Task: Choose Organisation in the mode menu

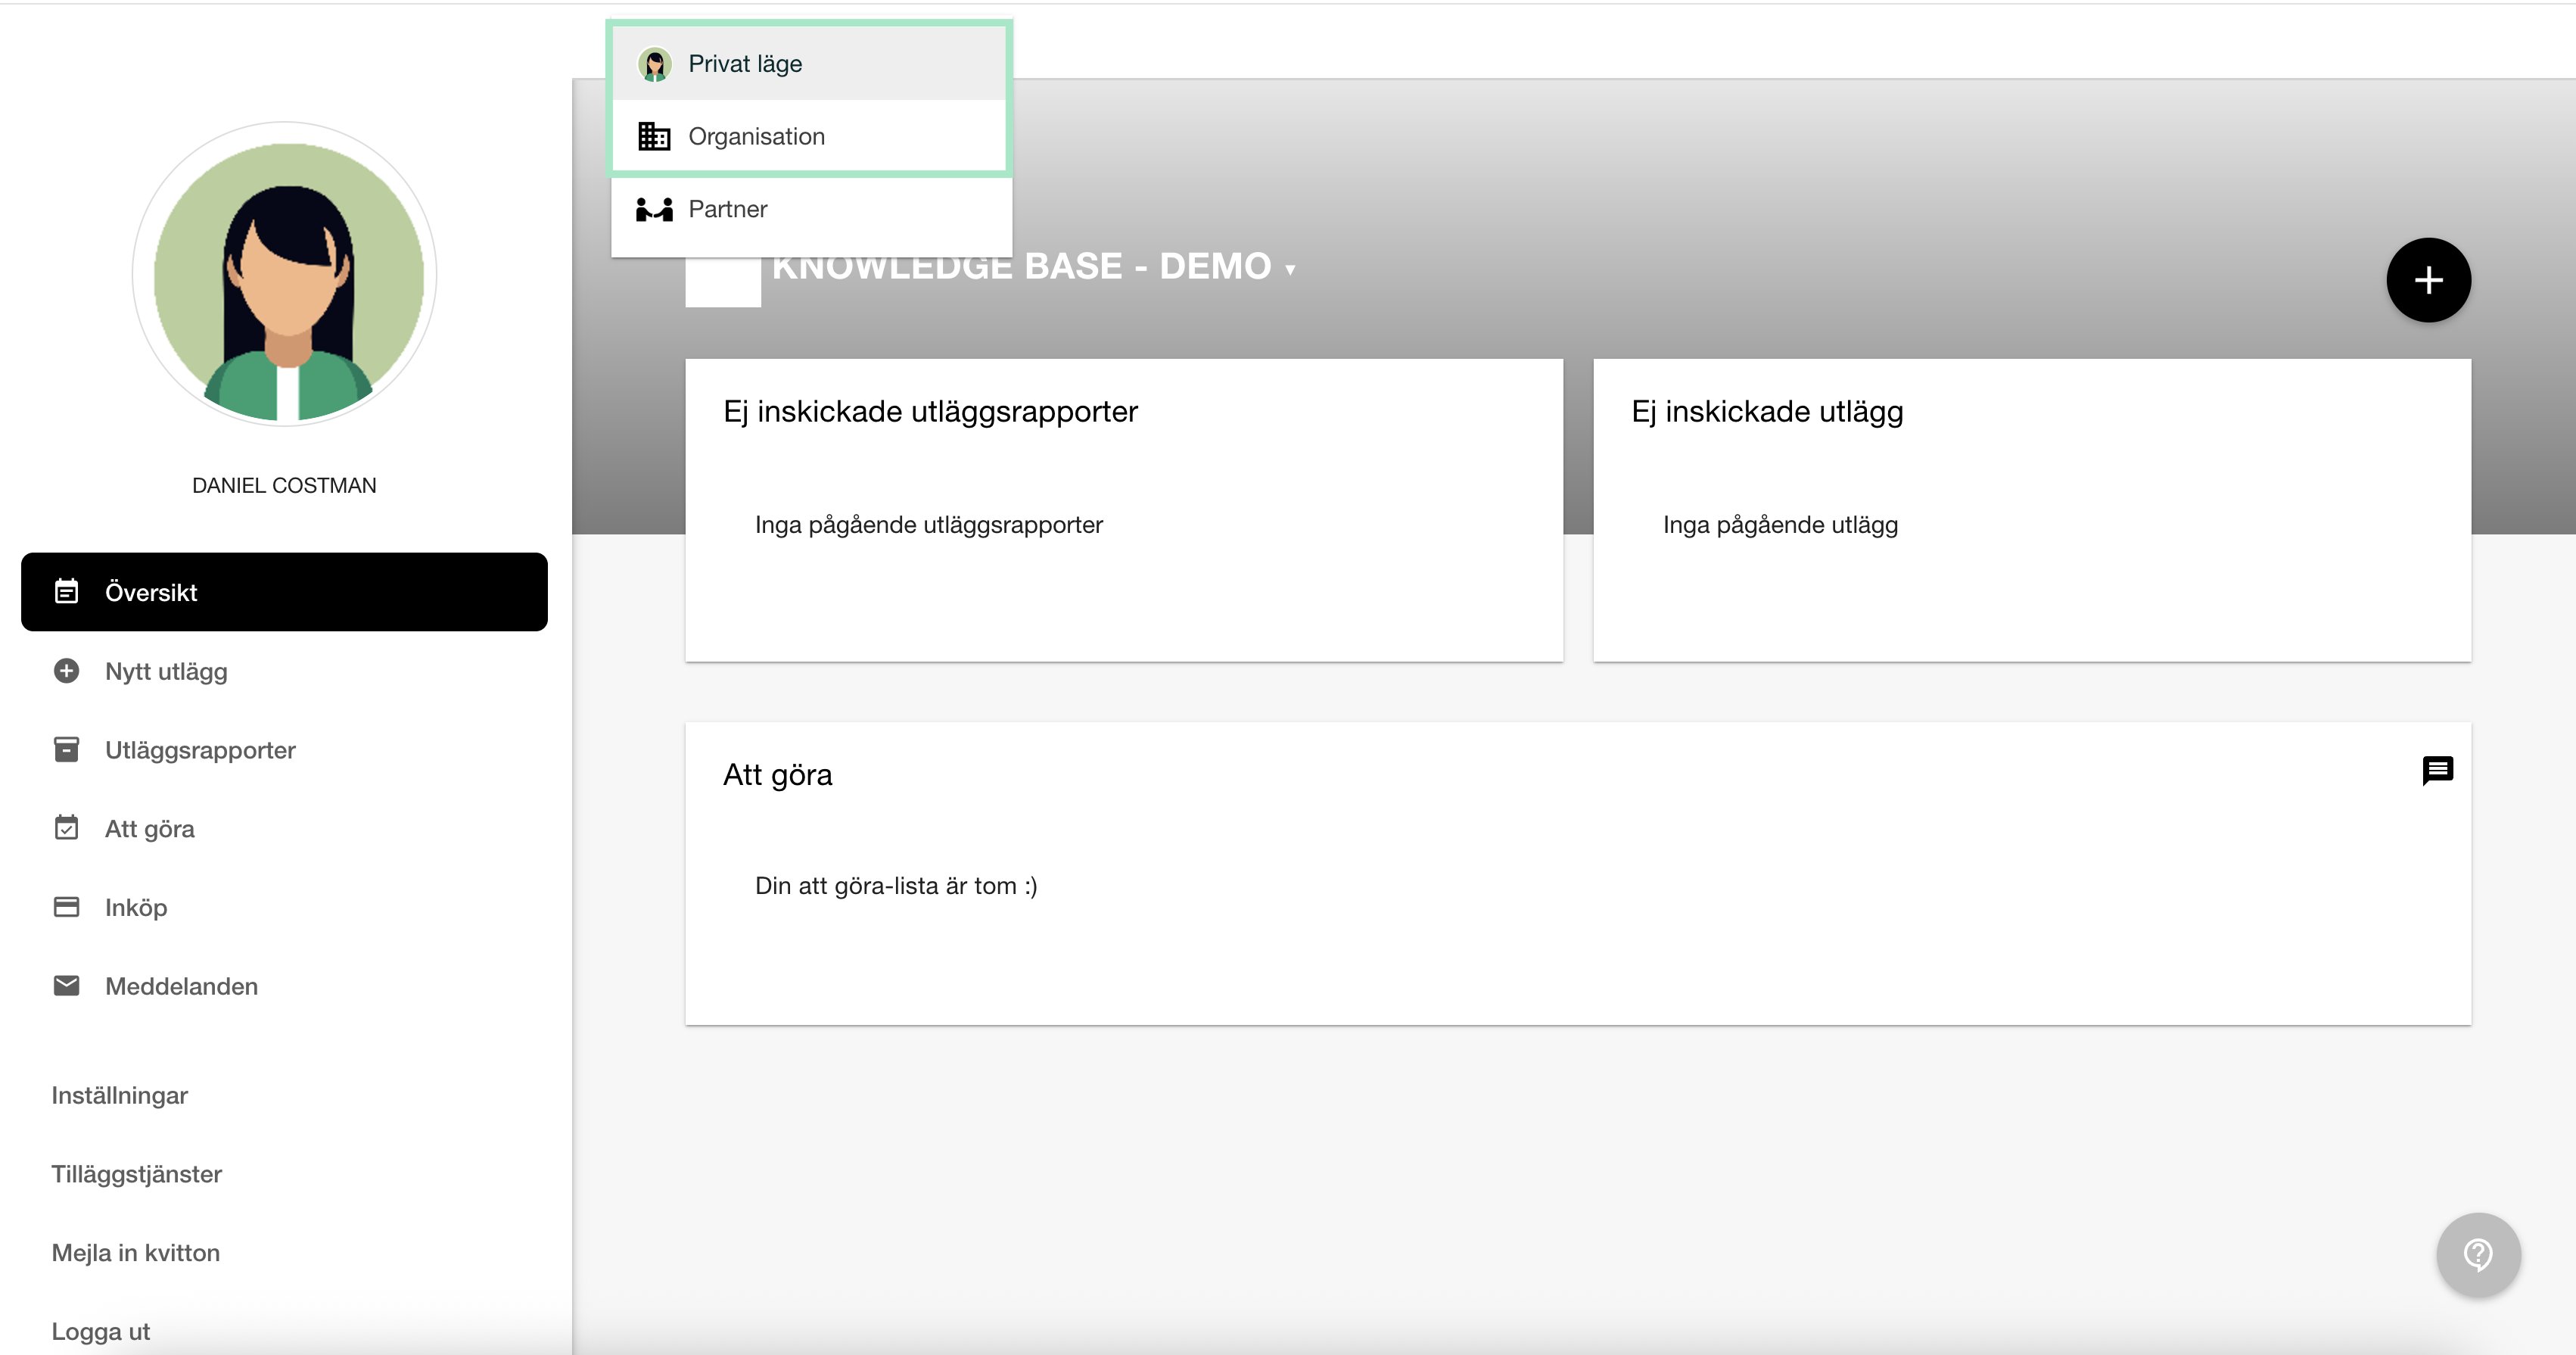Action: (x=810, y=136)
